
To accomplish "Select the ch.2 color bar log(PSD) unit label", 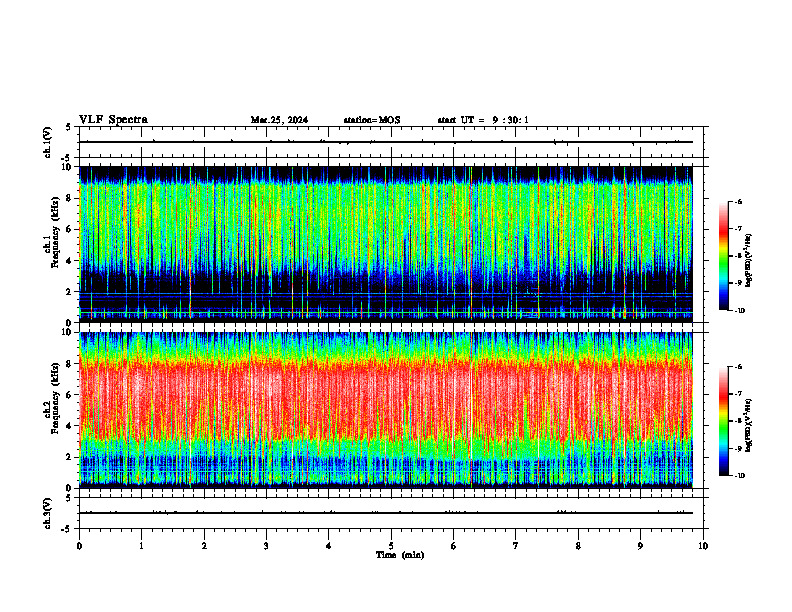I will (749, 426).
